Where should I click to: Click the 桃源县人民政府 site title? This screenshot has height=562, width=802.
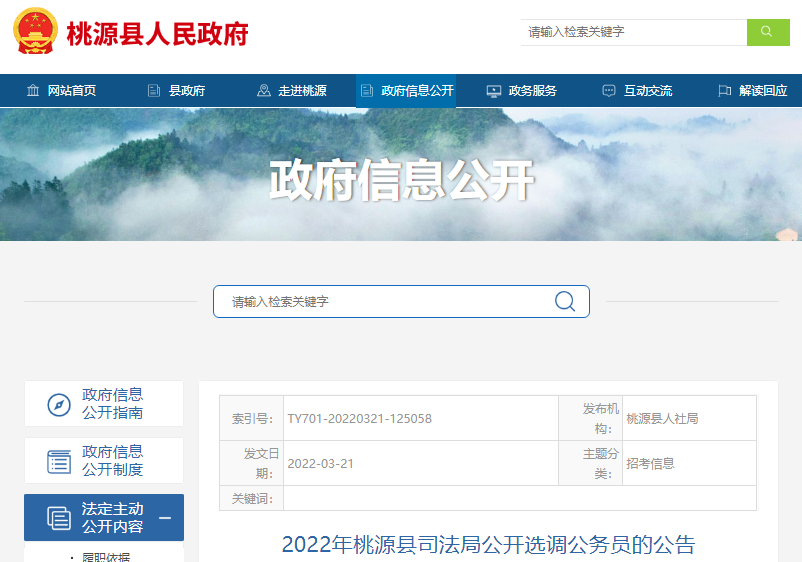(x=157, y=33)
